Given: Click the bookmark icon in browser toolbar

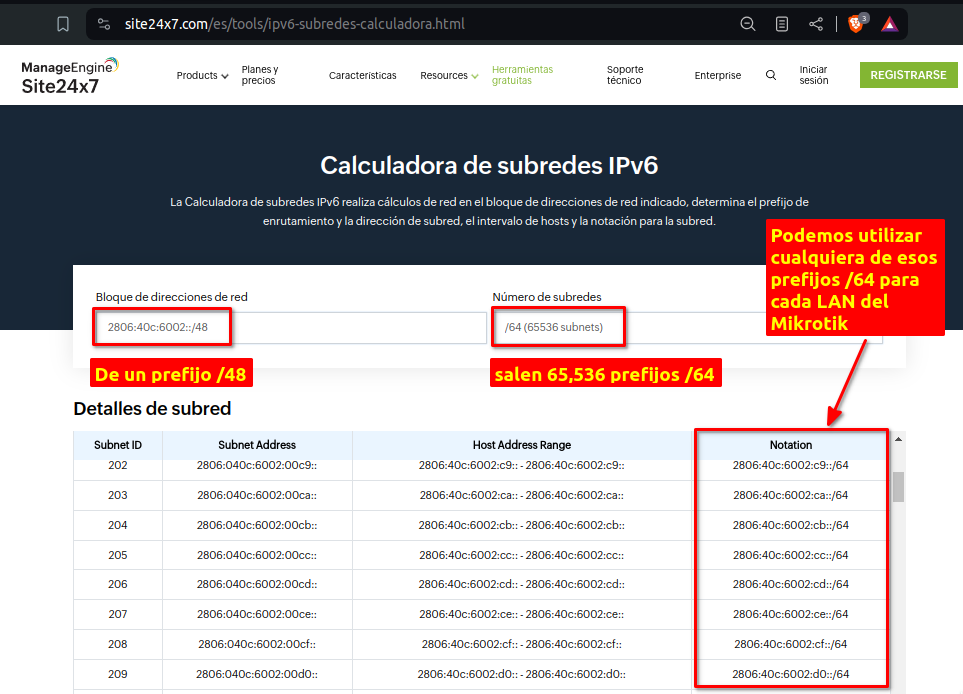Looking at the screenshot, I should tap(63, 23).
